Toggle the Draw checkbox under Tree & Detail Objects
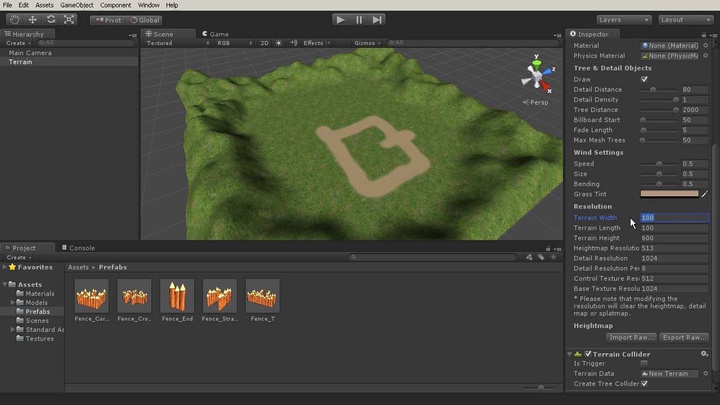This screenshot has height=405, width=720. tap(644, 79)
